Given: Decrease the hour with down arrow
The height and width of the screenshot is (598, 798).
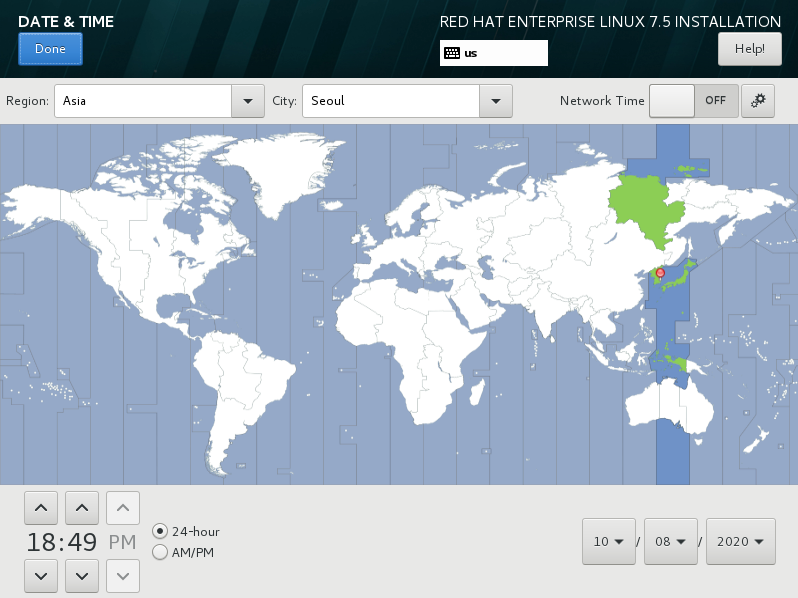Looking at the screenshot, I should point(41,576).
